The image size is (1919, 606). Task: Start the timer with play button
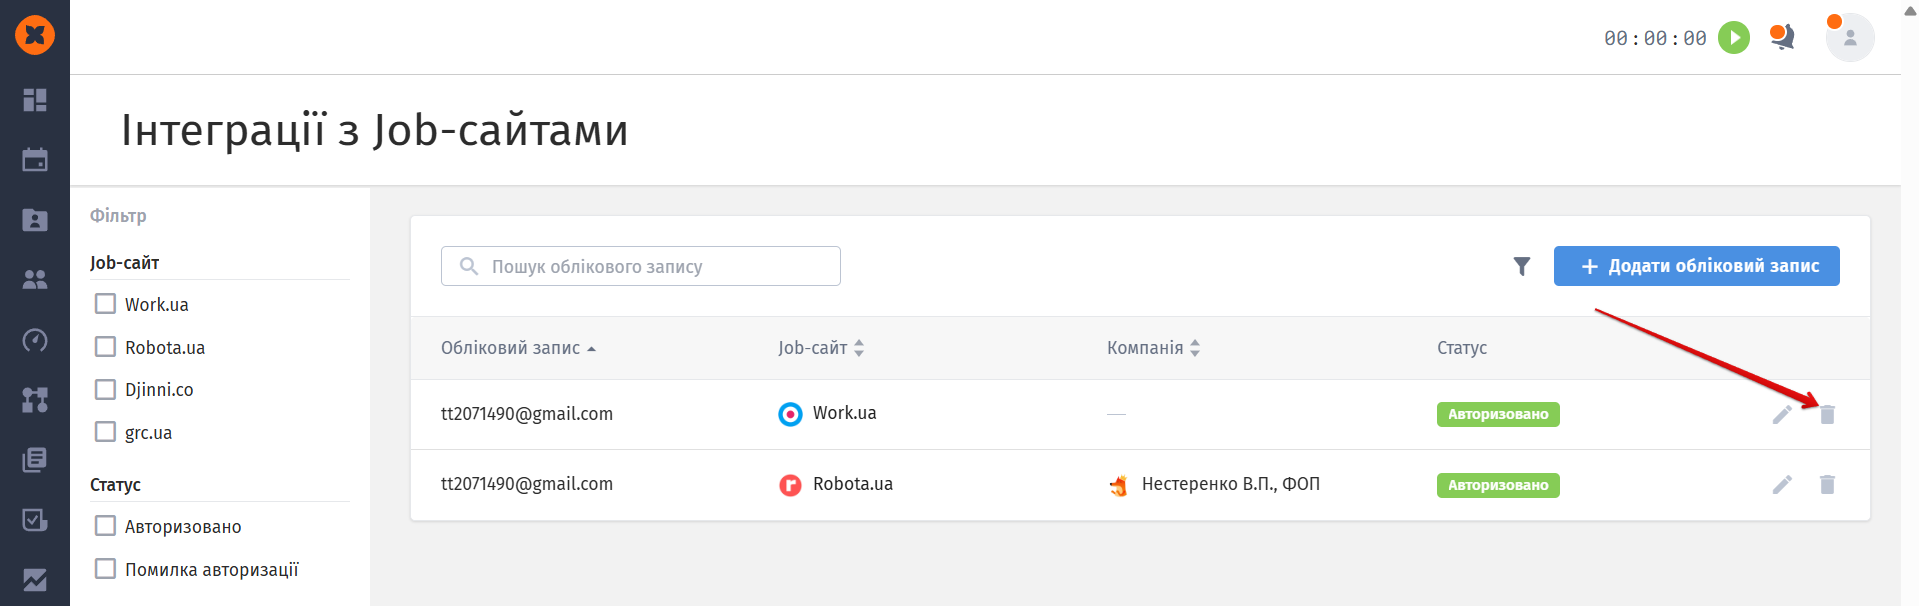[1734, 38]
